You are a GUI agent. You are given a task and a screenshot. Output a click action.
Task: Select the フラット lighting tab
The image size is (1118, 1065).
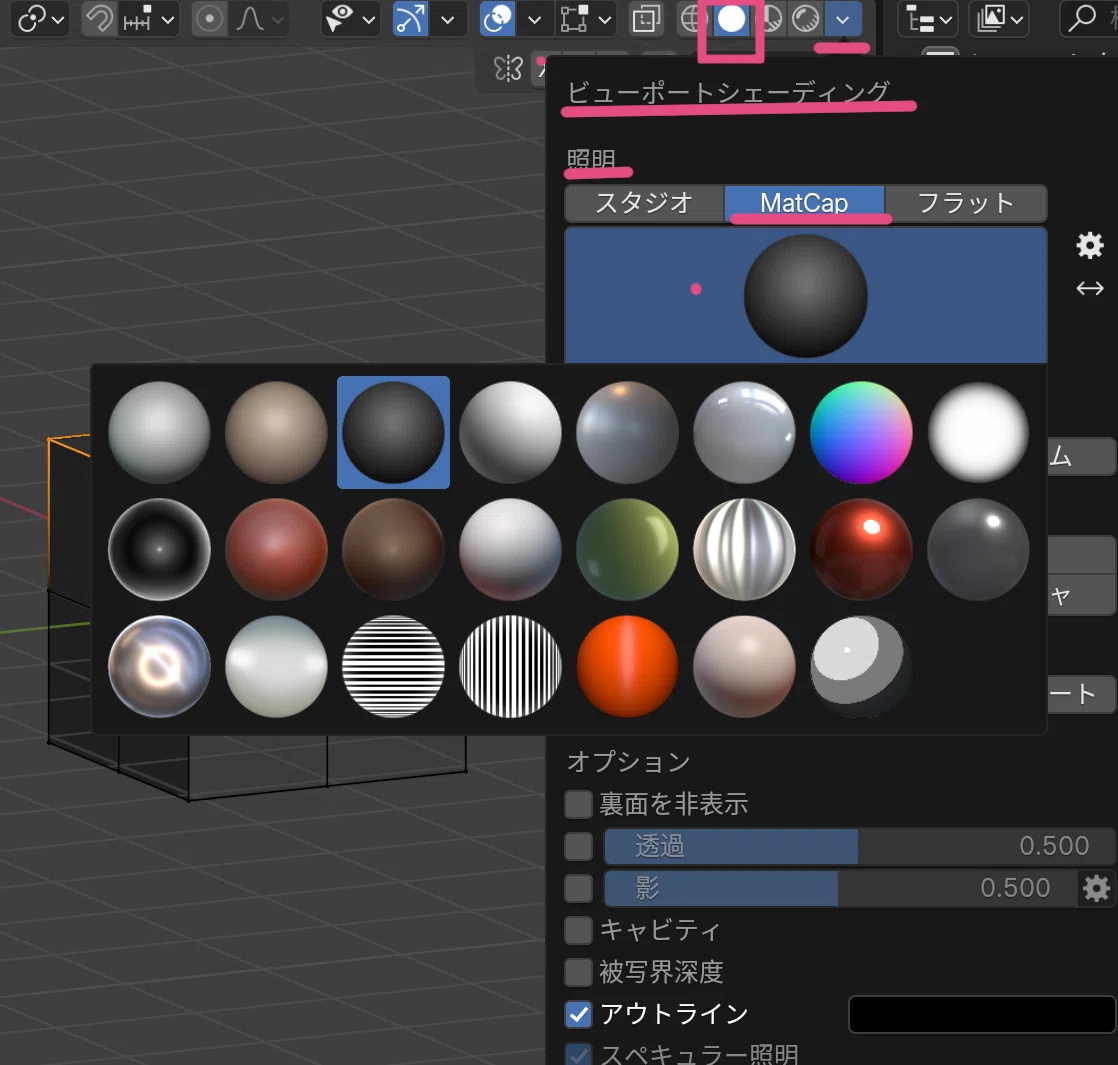click(965, 203)
